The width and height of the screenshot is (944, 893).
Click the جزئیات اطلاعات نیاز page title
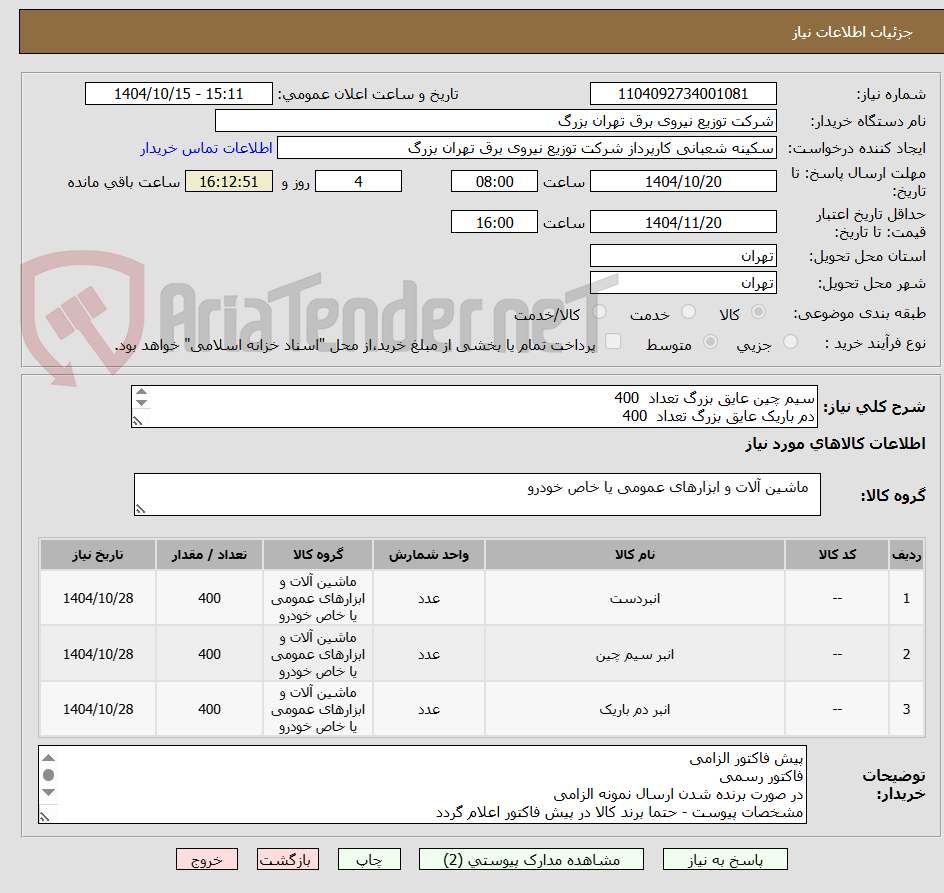[x=852, y=32]
